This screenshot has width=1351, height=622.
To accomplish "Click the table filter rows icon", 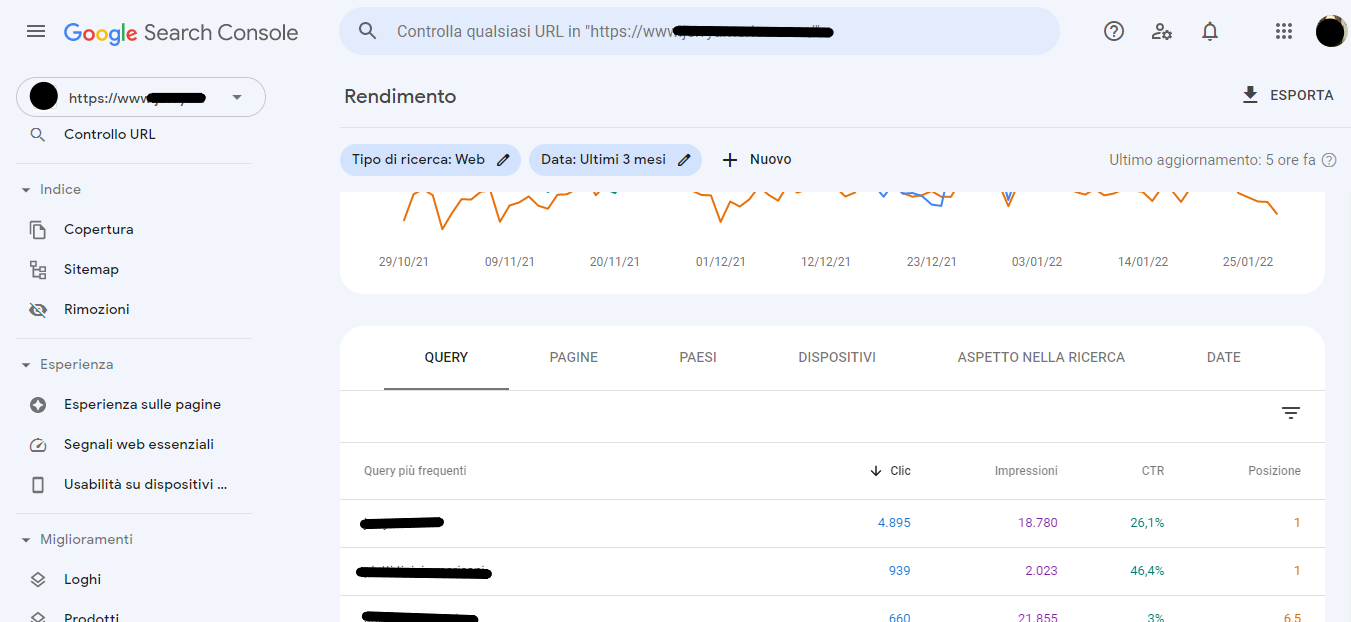I will coord(1291,413).
